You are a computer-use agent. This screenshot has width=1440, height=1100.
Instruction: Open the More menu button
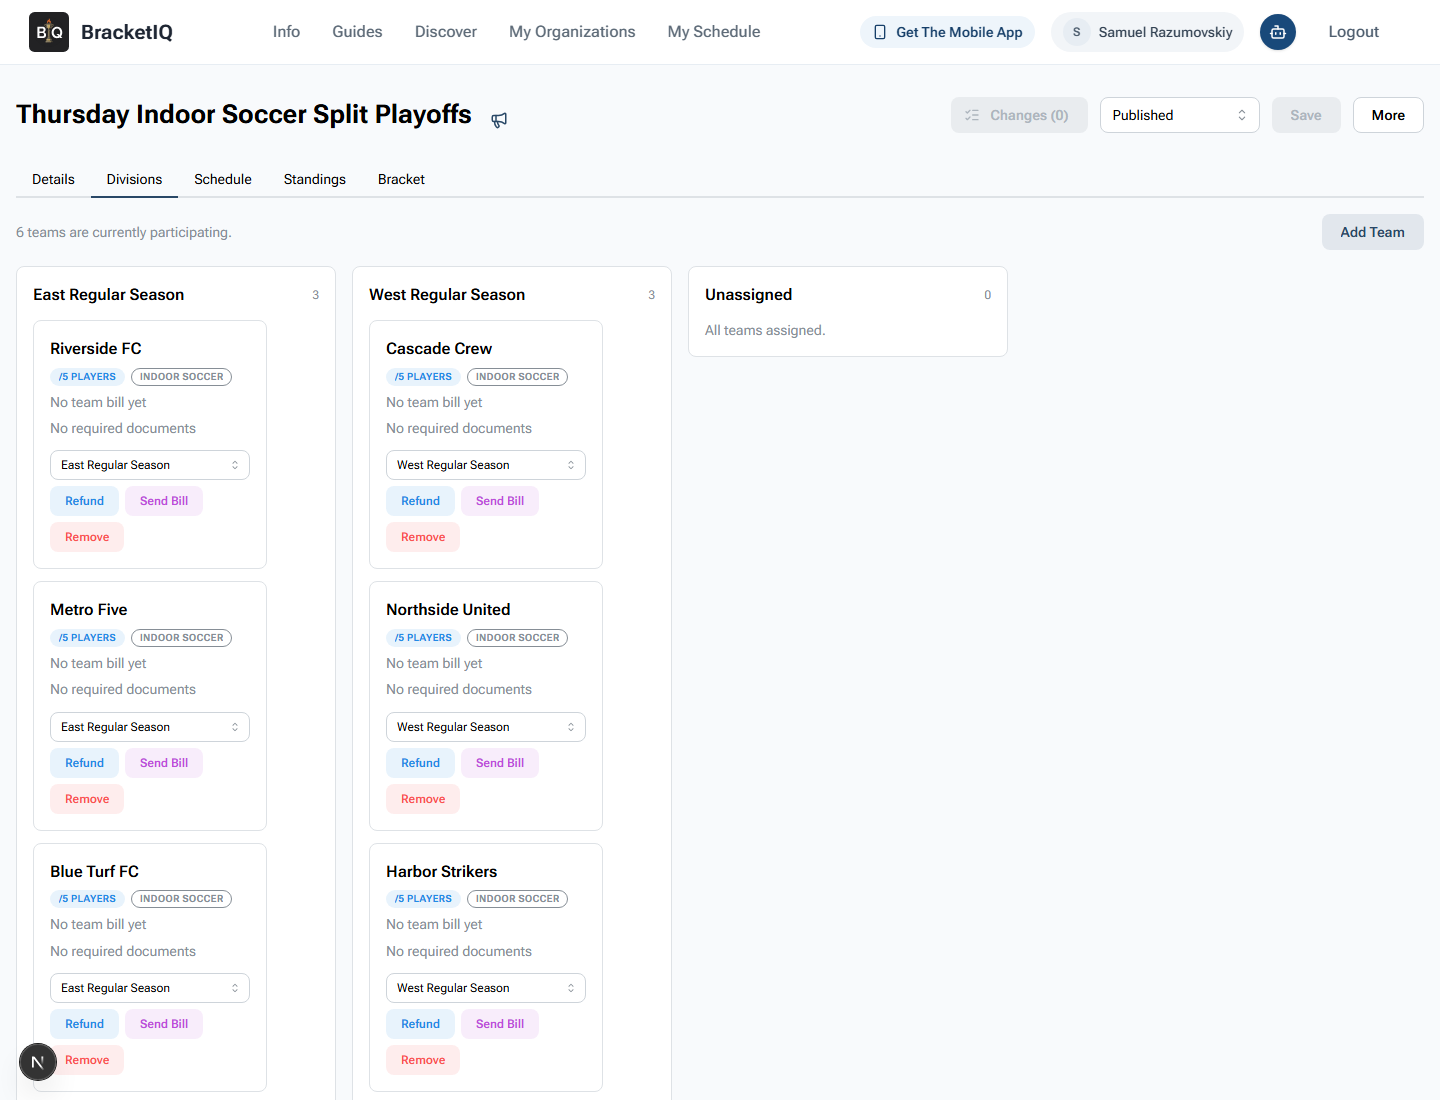pos(1388,115)
